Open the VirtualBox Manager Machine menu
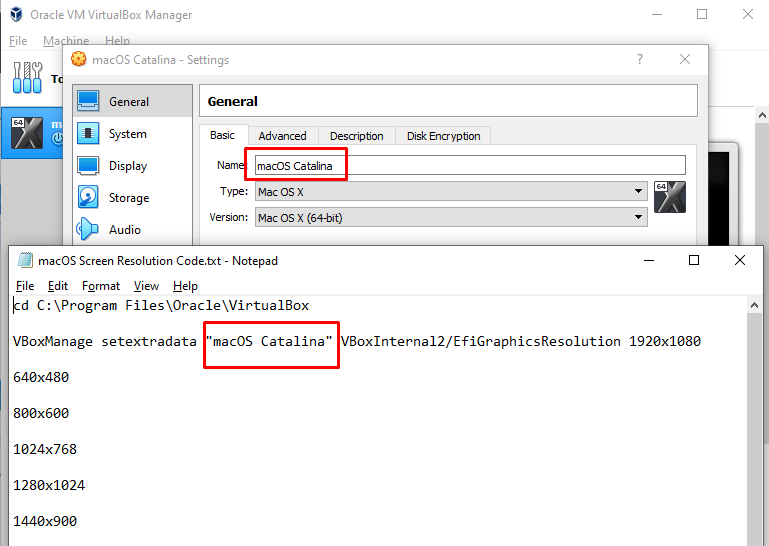The height and width of the screenshot is (546, 769). [66, 41]
